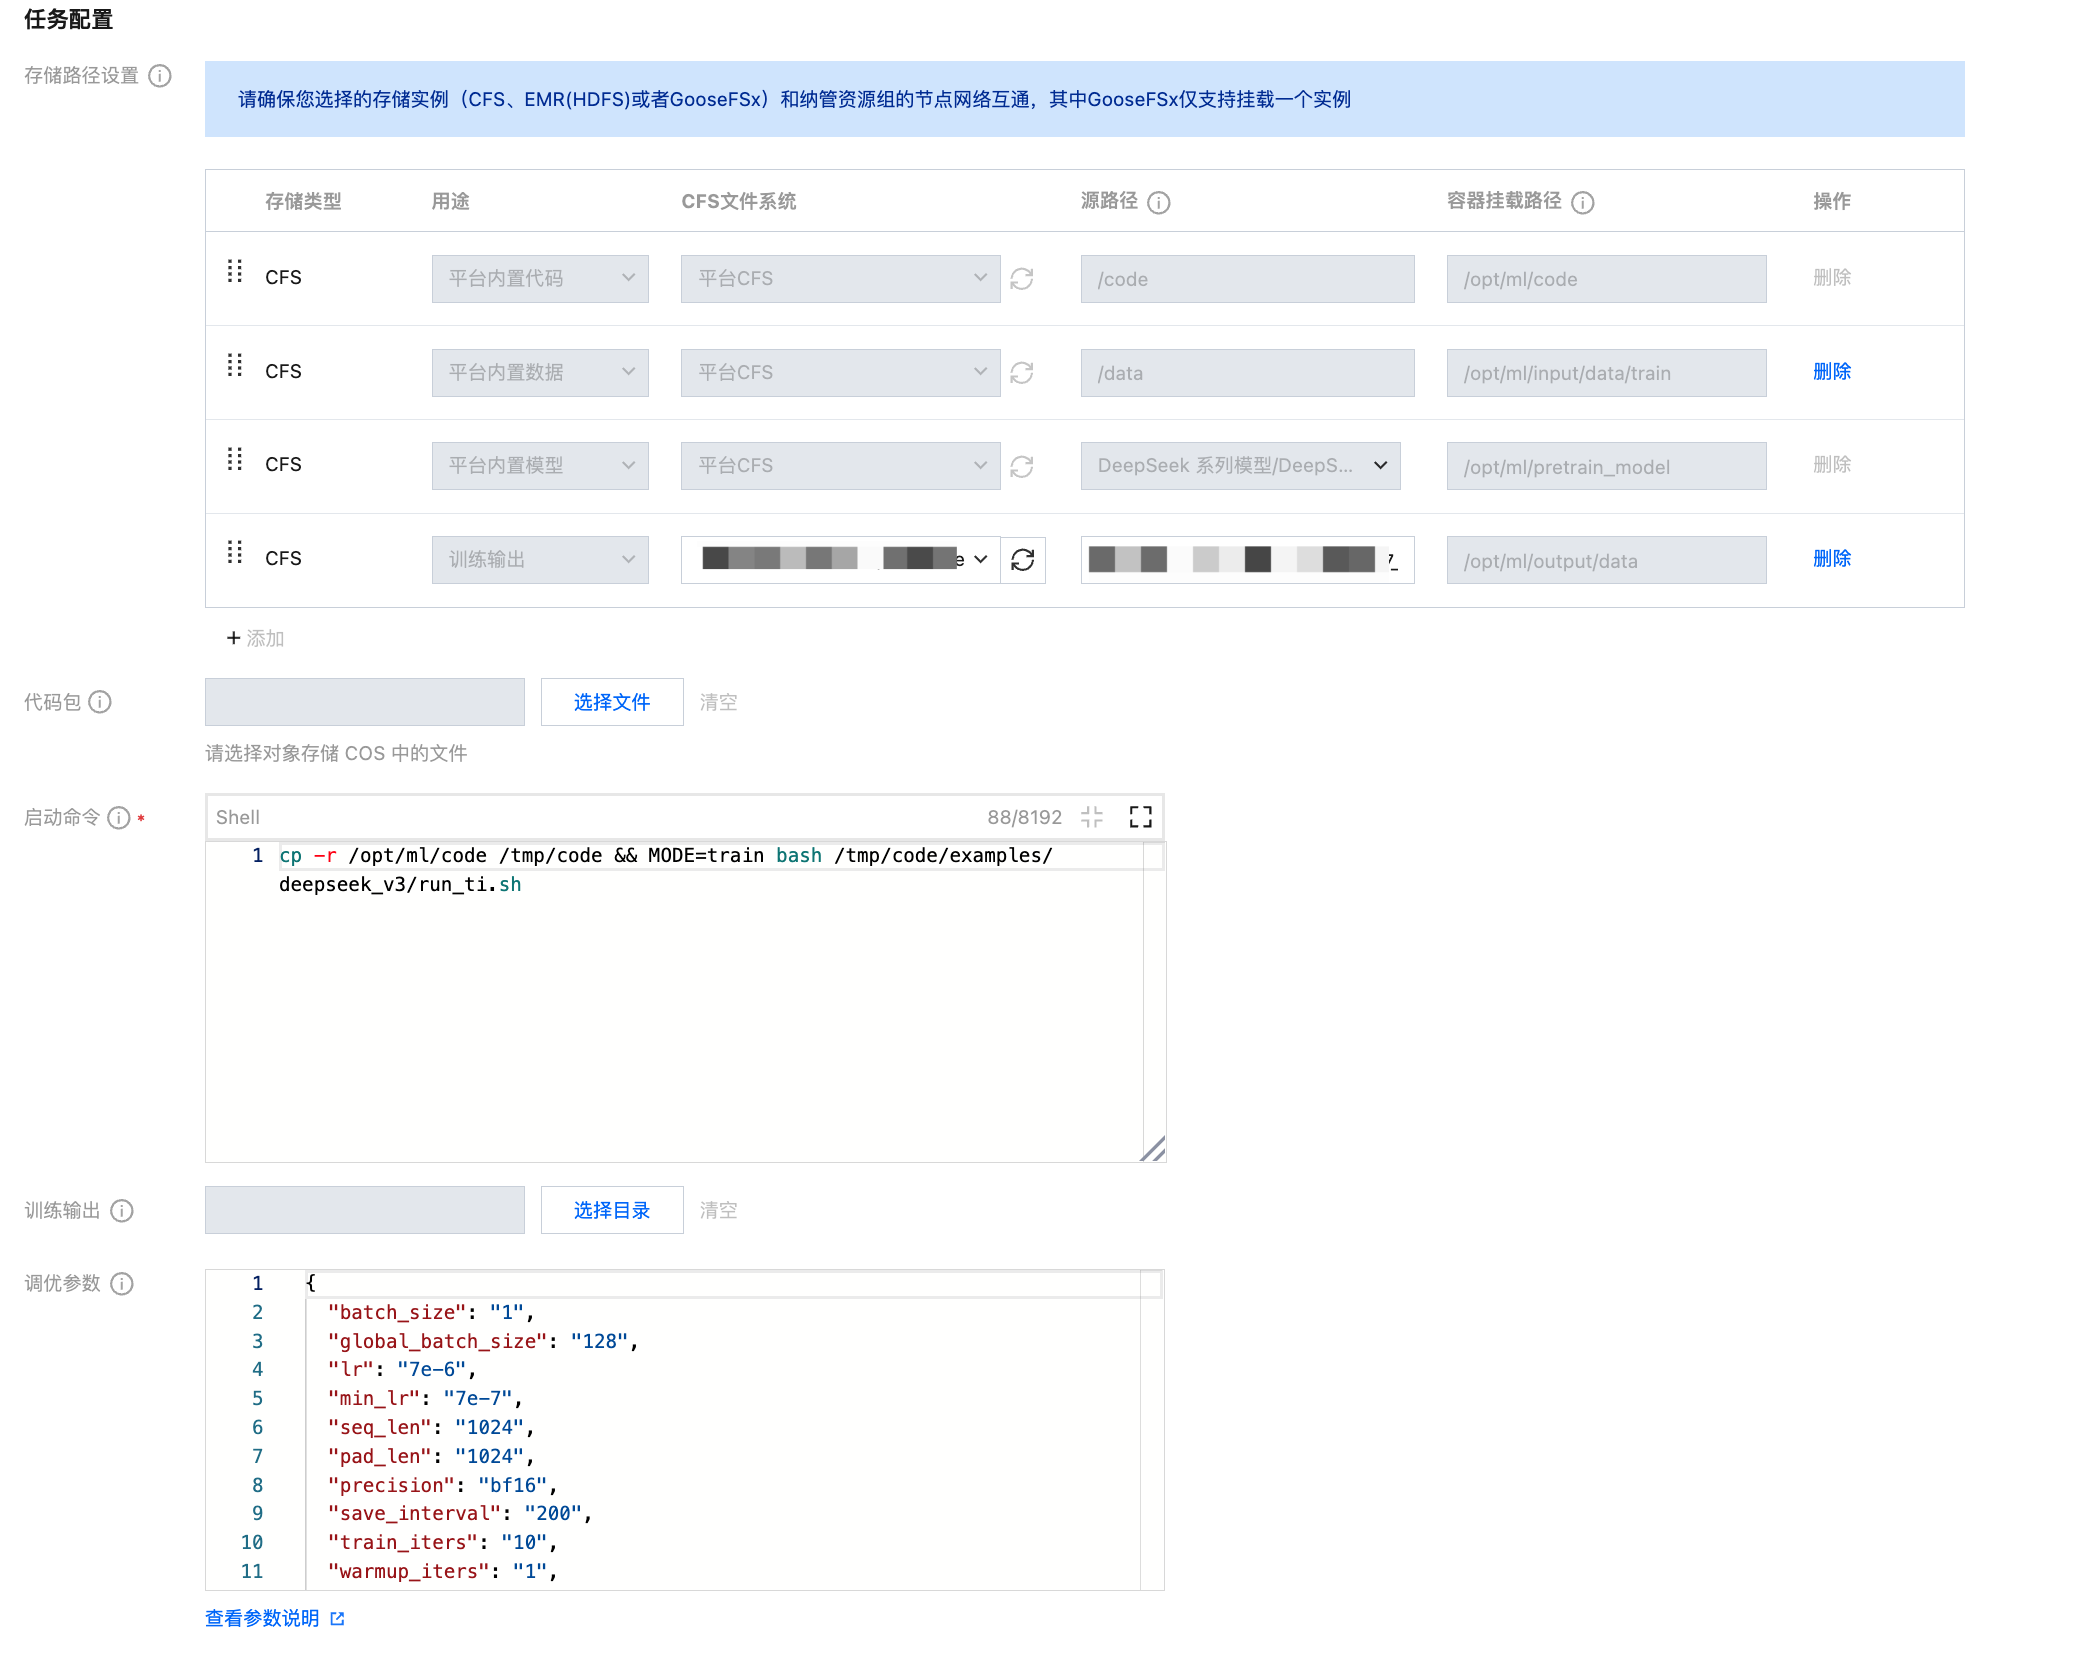Click 选择目录 button for training output
The image size is (2076, 1656).
point(612,1210)
